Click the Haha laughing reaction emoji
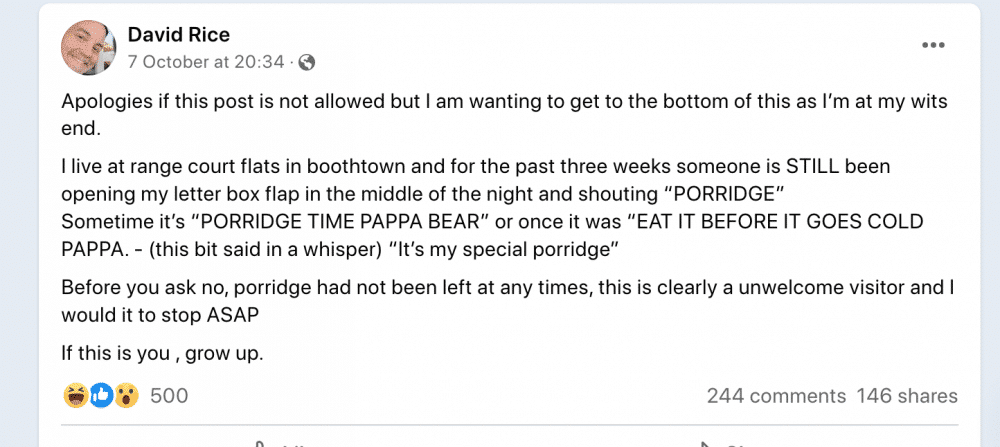1000x447 pixels. point(75,396)
